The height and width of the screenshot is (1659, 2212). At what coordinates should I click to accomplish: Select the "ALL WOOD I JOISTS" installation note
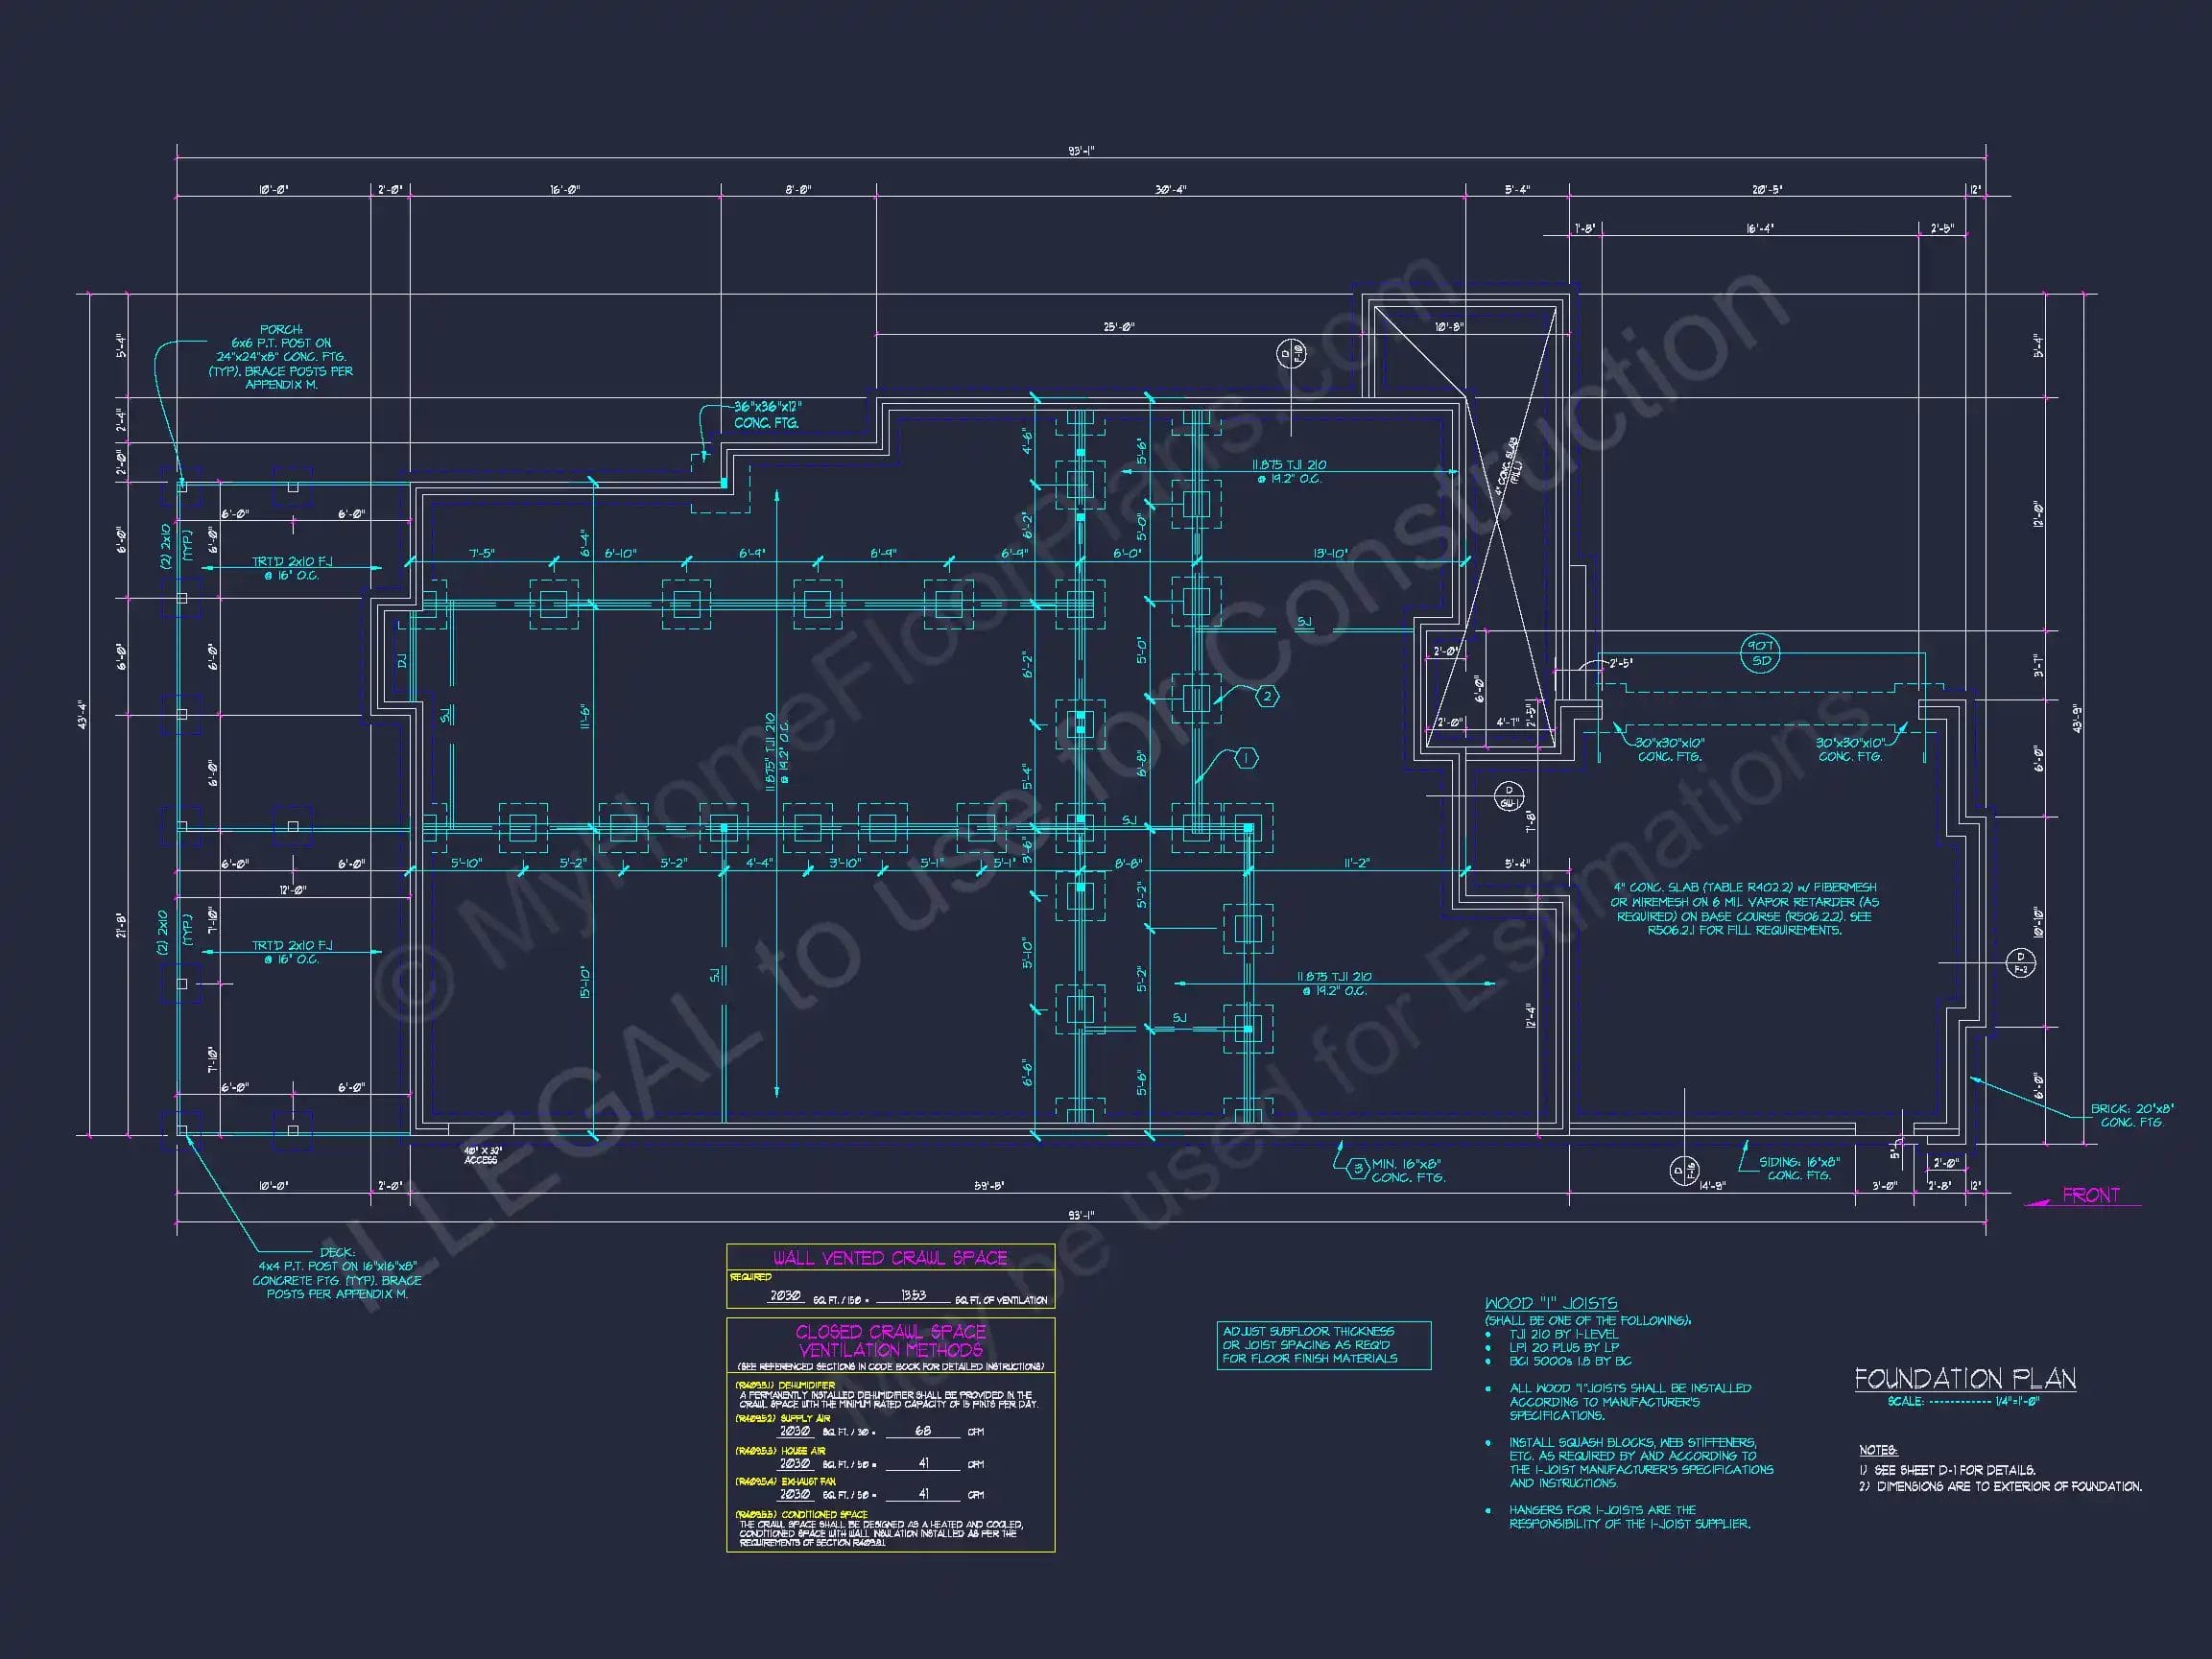[x=1630, y=1402]
